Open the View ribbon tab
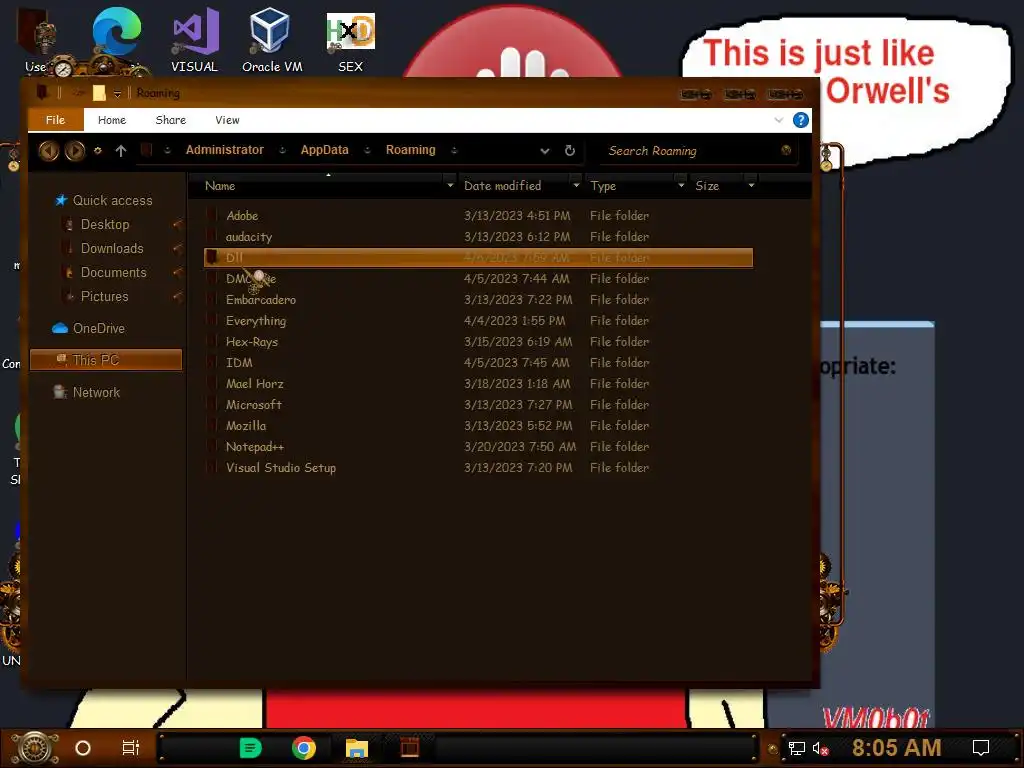The width and height of the screenshot is (1024, 768). 227,120
